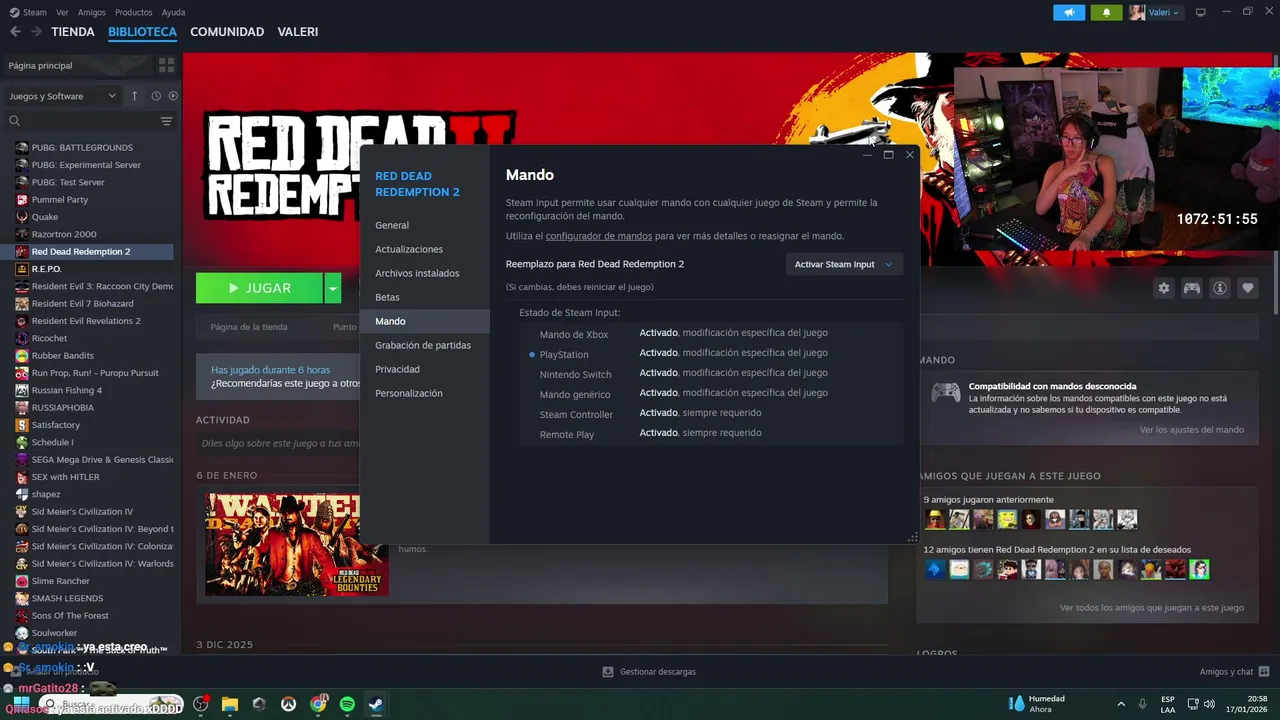
Task: Open Página de la tienda tab
Action: 249,327
